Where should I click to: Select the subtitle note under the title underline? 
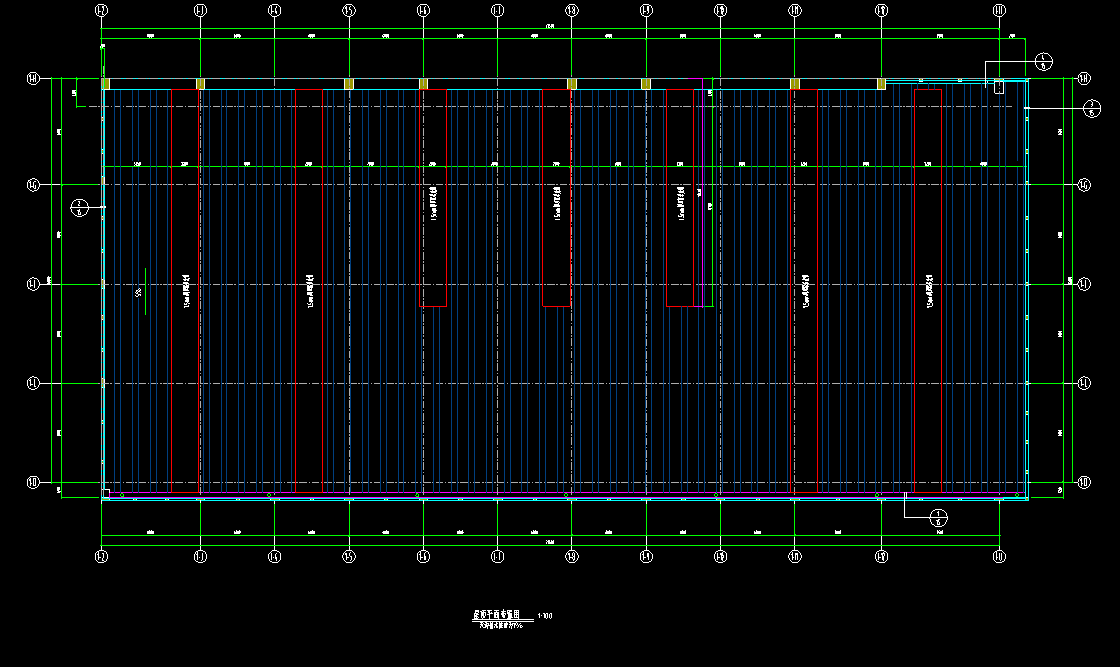pyautogui.click(x=501, y=626)
